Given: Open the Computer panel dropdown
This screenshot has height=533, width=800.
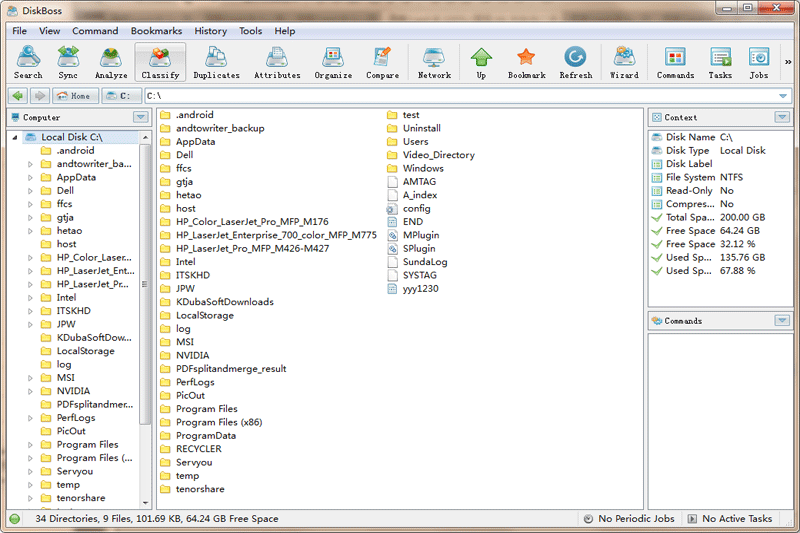Looking at the screenshot, I should coord(141,117).
